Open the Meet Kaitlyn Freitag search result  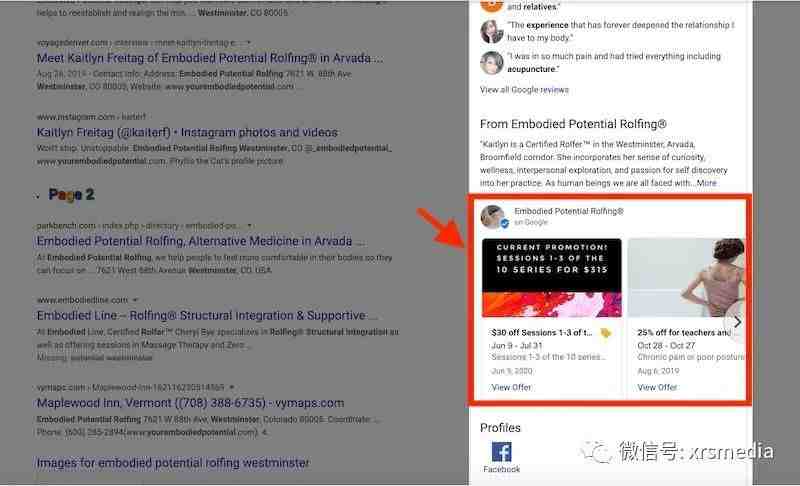[209, 58]
